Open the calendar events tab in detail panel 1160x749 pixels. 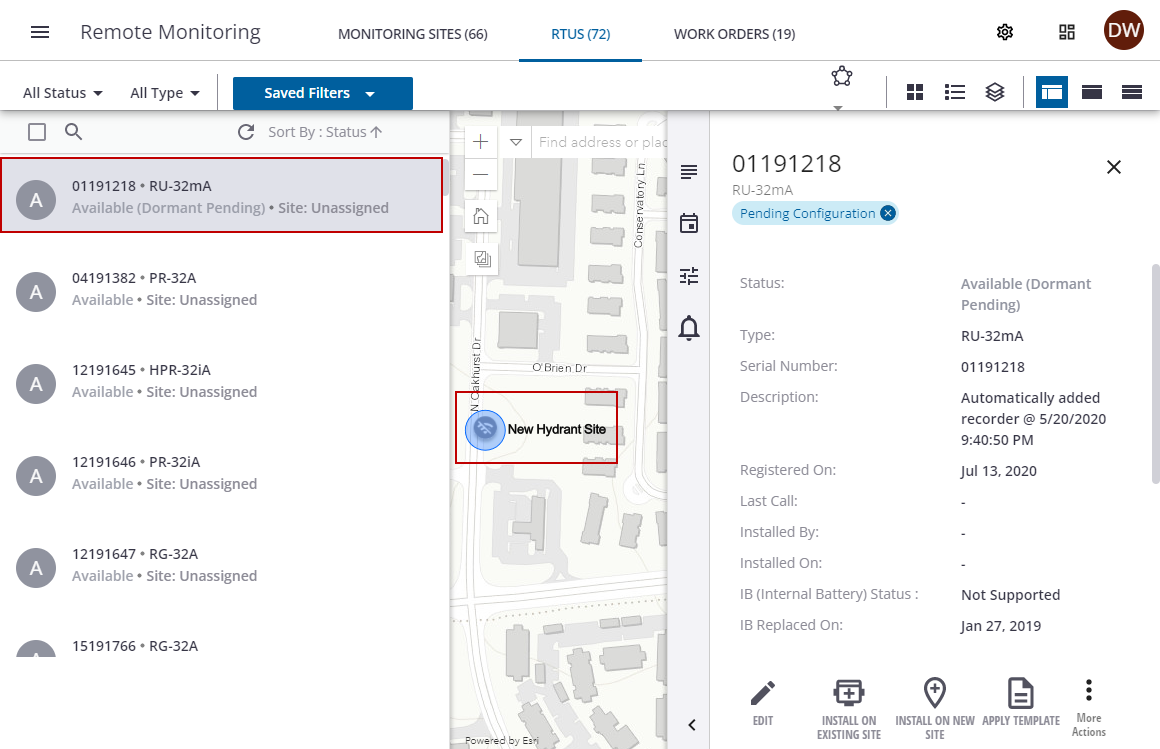[689, 223]
